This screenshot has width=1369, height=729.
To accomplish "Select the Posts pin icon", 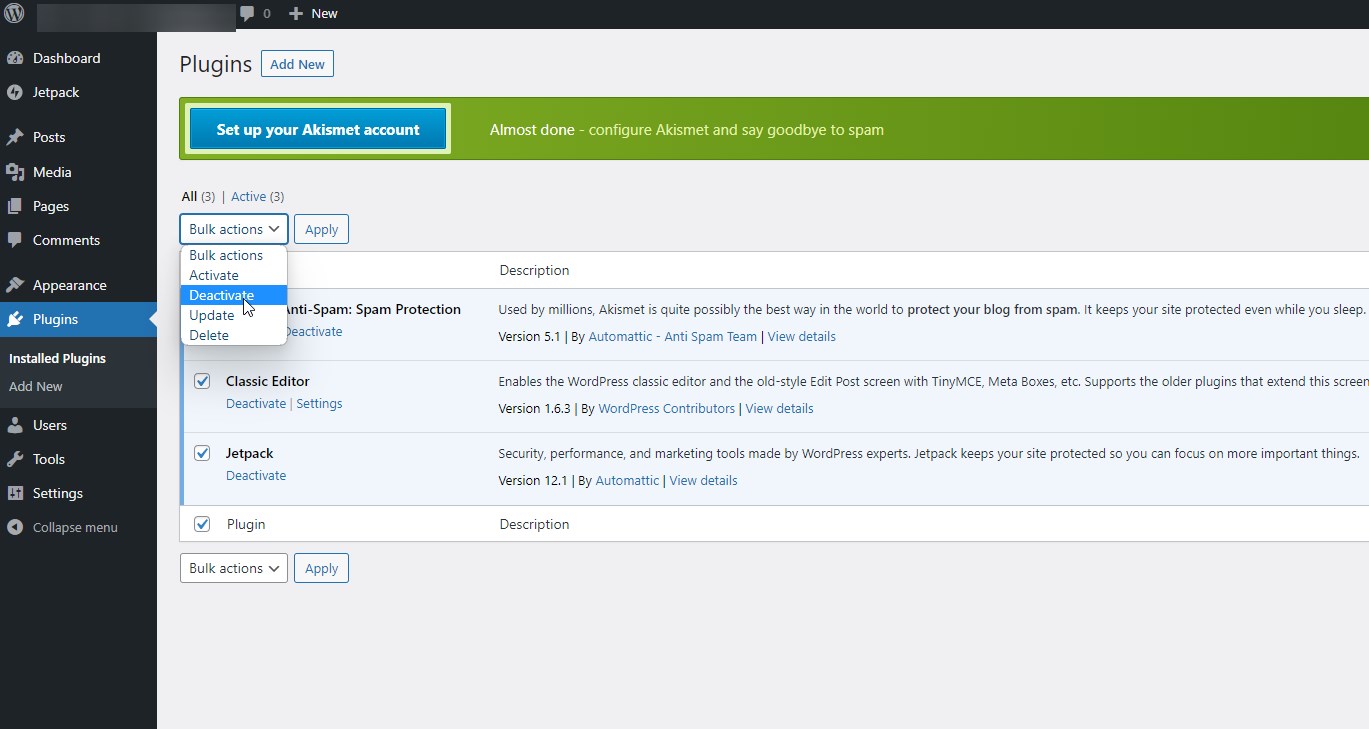I will (17, 137).
